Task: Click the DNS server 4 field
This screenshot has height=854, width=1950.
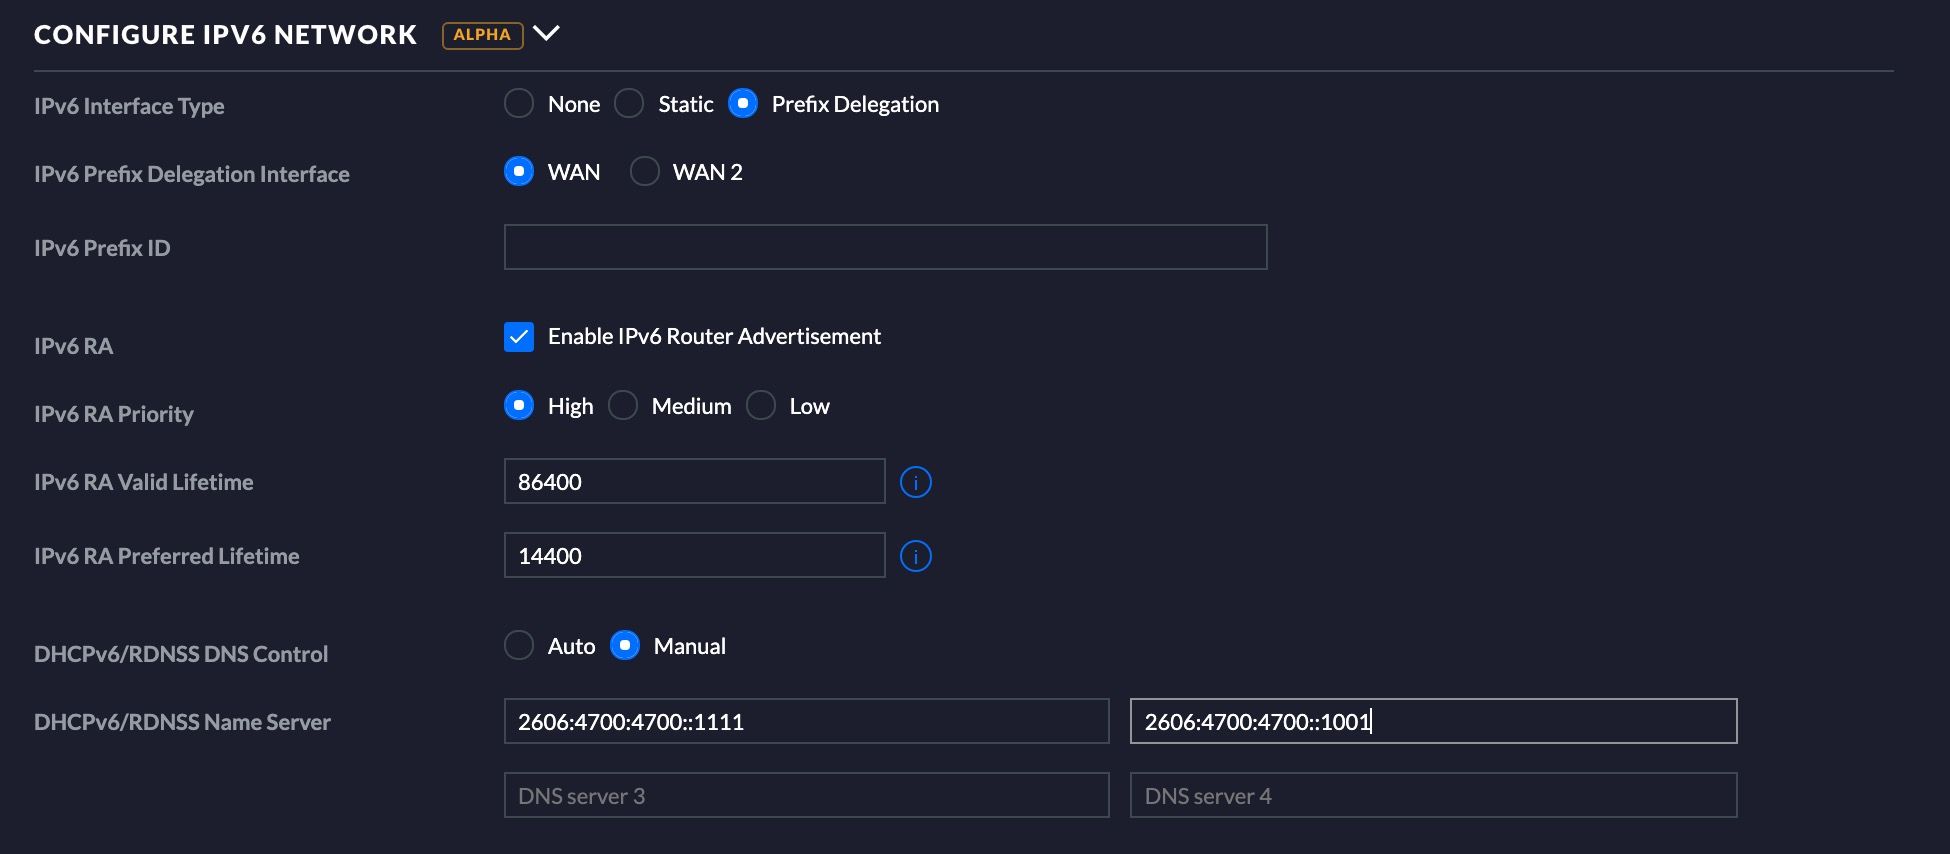Action: tap(1433, 795)
